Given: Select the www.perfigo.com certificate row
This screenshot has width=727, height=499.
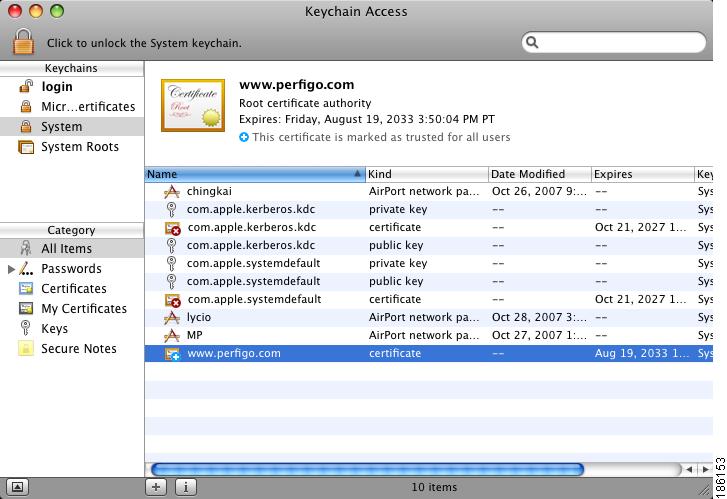Looking at the screenshot, I should (x=429, y=353).
